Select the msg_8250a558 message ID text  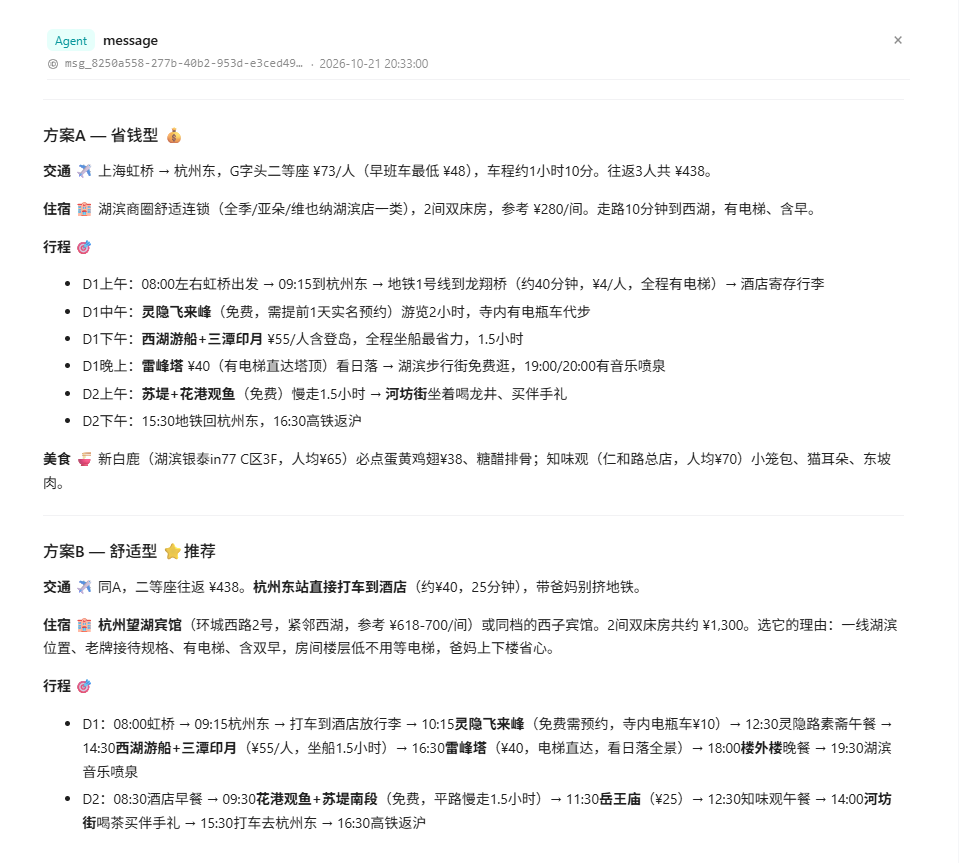183,64
